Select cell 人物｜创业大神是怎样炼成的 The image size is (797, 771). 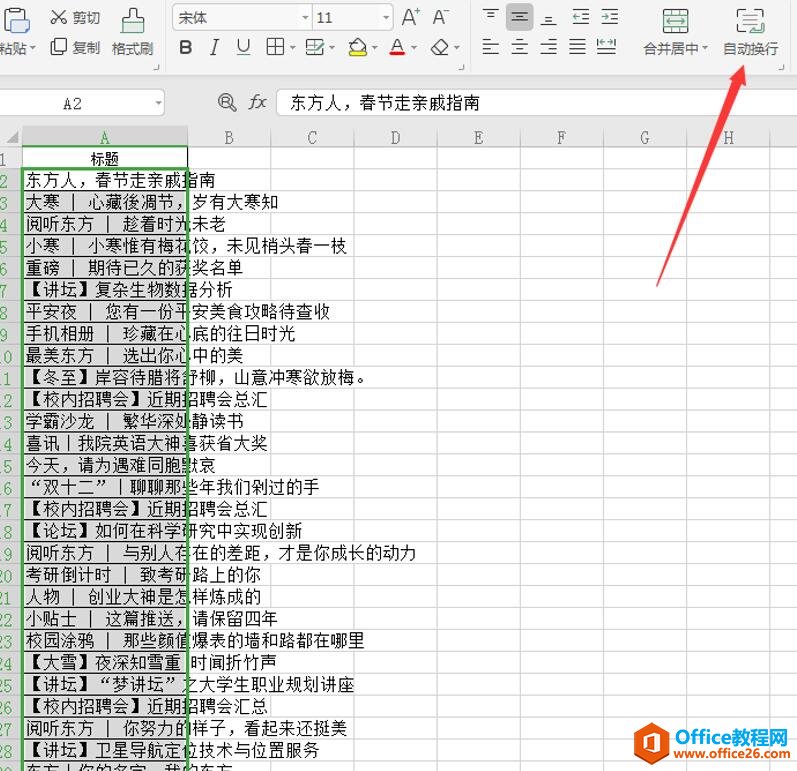pyautogui.click(x=105, y=597)
